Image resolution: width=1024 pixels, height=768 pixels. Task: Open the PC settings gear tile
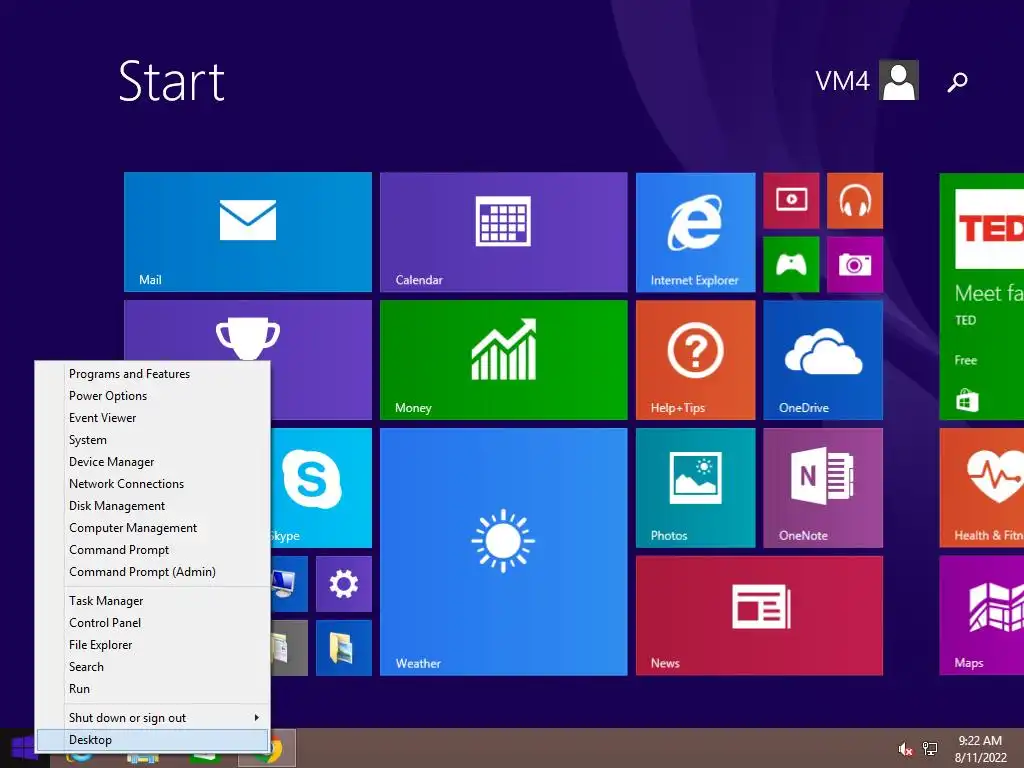point(344,584)
